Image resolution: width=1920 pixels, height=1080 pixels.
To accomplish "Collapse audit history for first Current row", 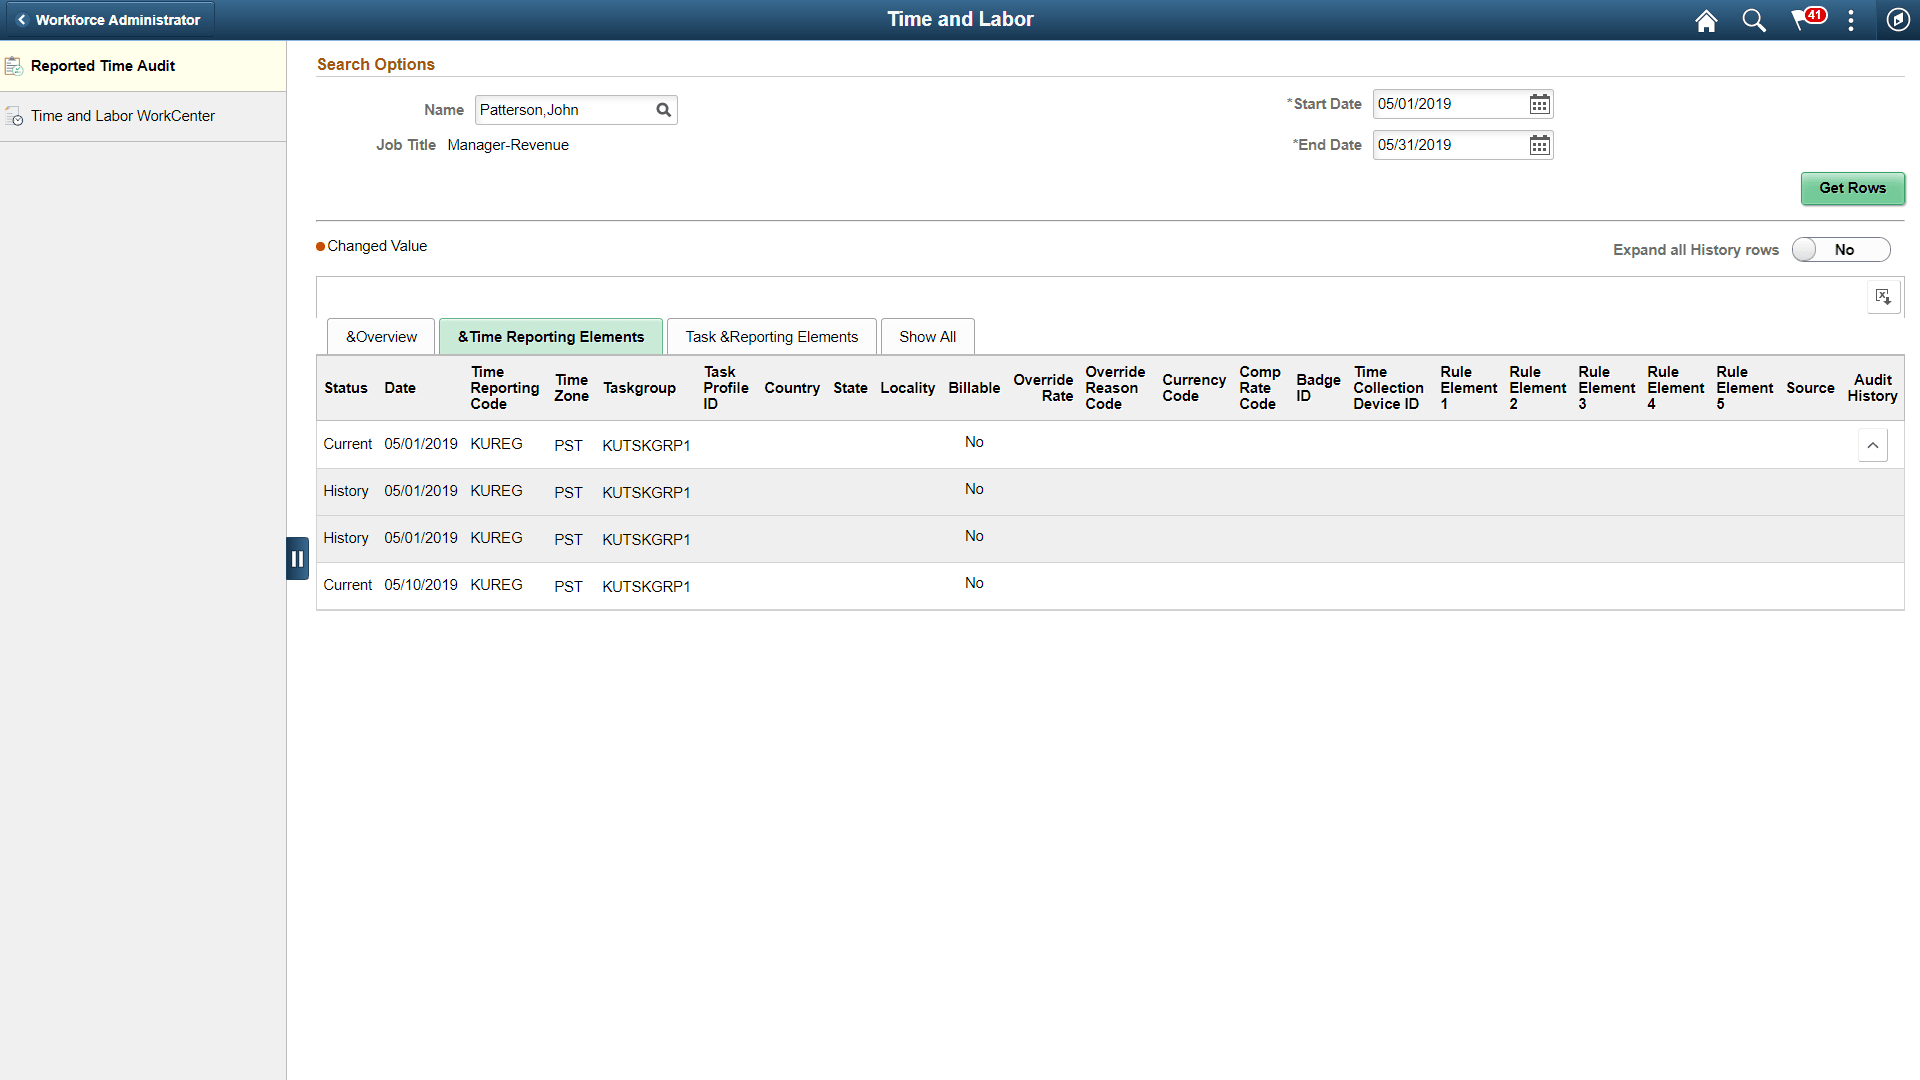I will [x=1872, y=445].
